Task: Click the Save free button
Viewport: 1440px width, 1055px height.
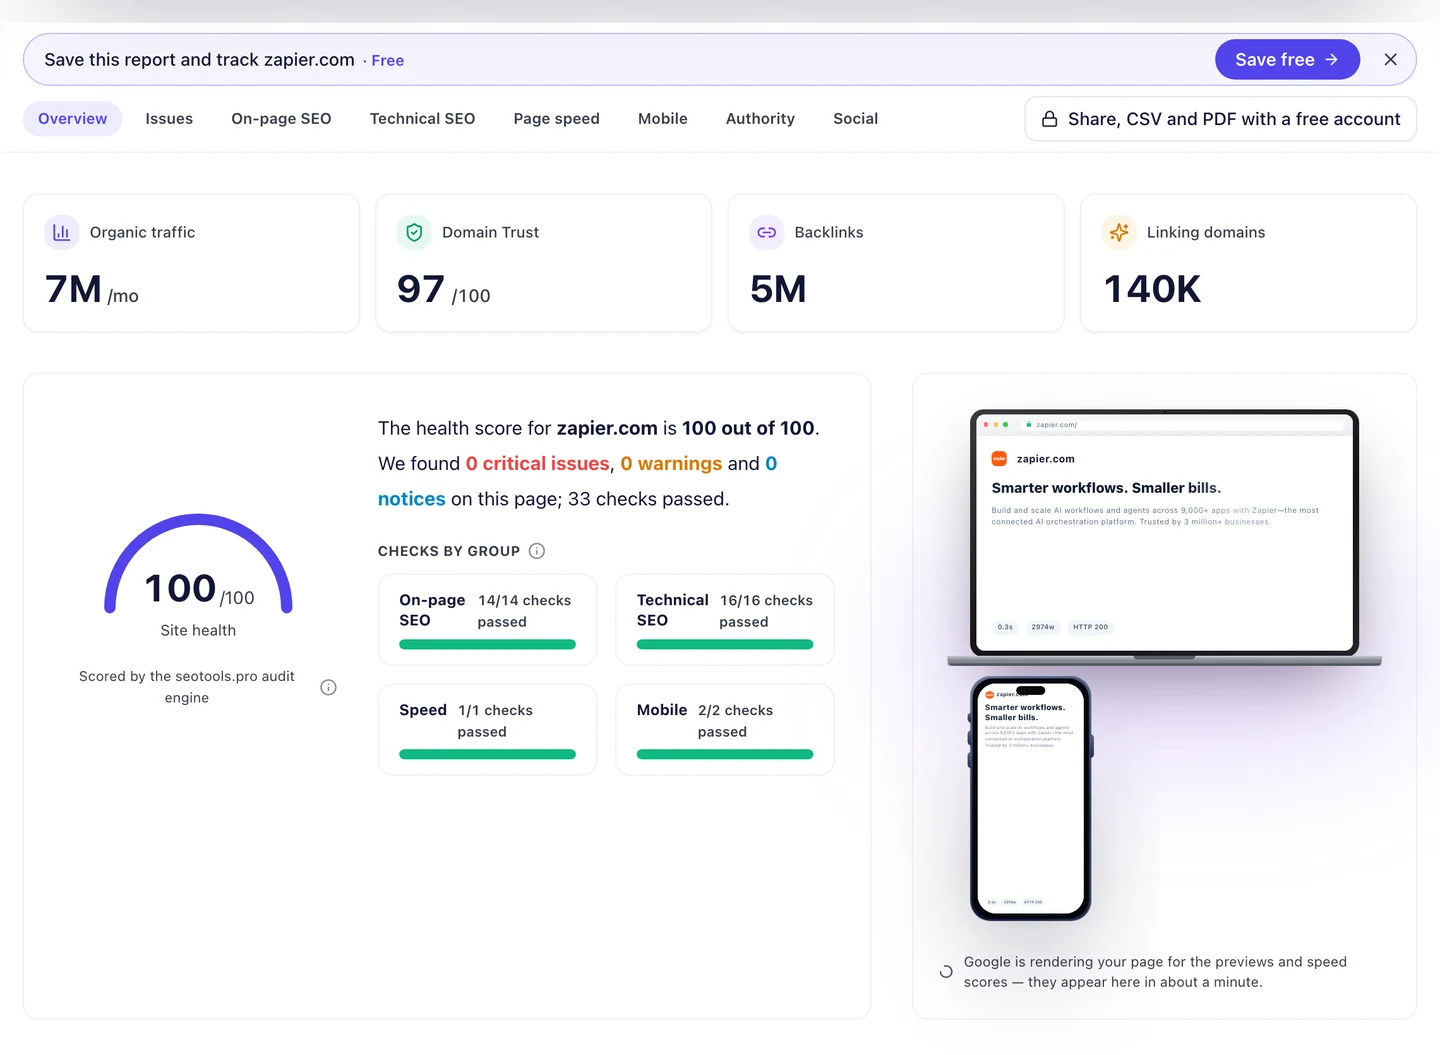Action: (x=1287, y=60)
